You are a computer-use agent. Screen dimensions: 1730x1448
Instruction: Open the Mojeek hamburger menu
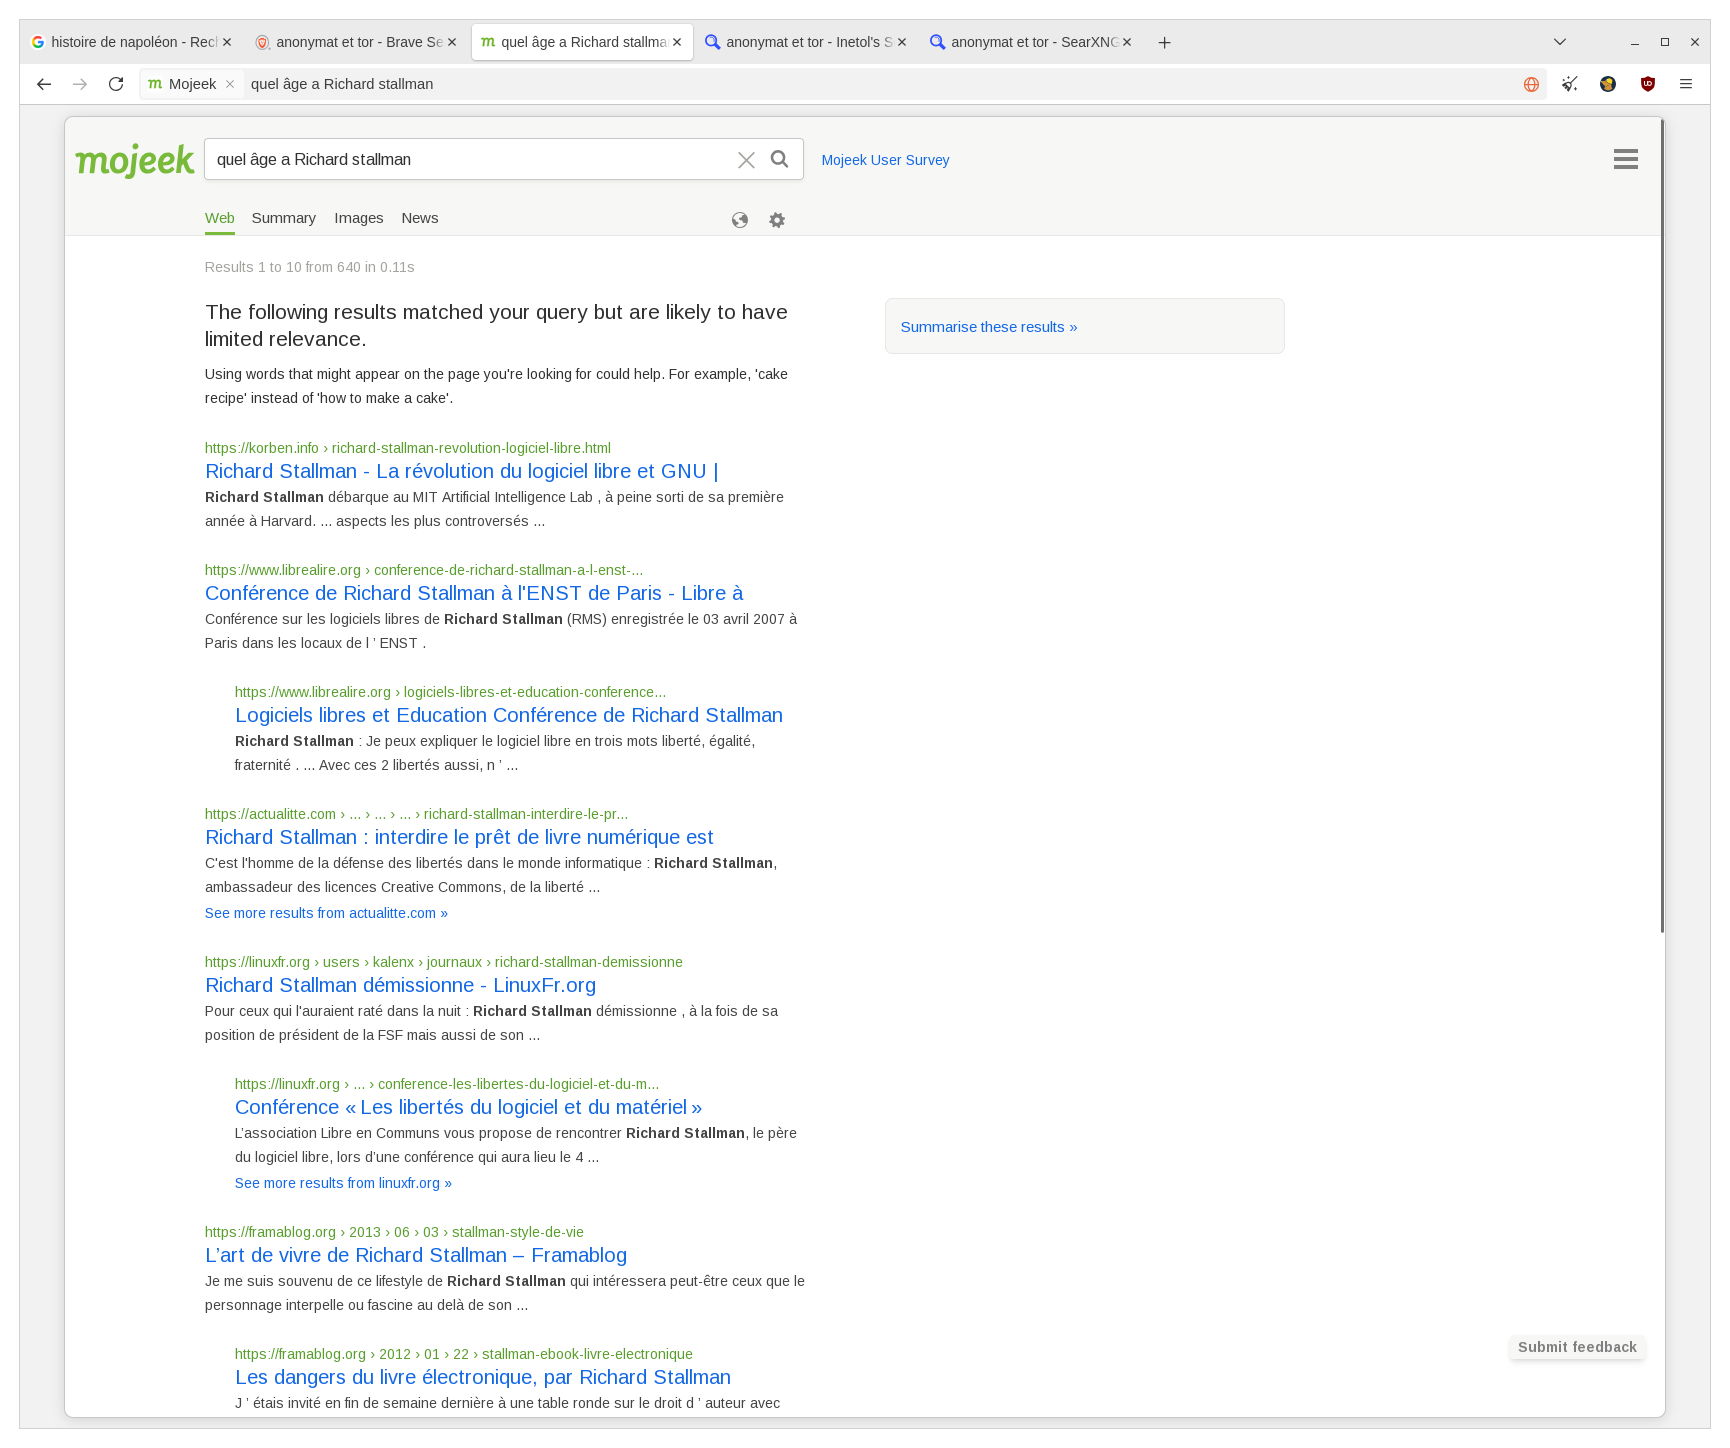(x=1625, y=159)
